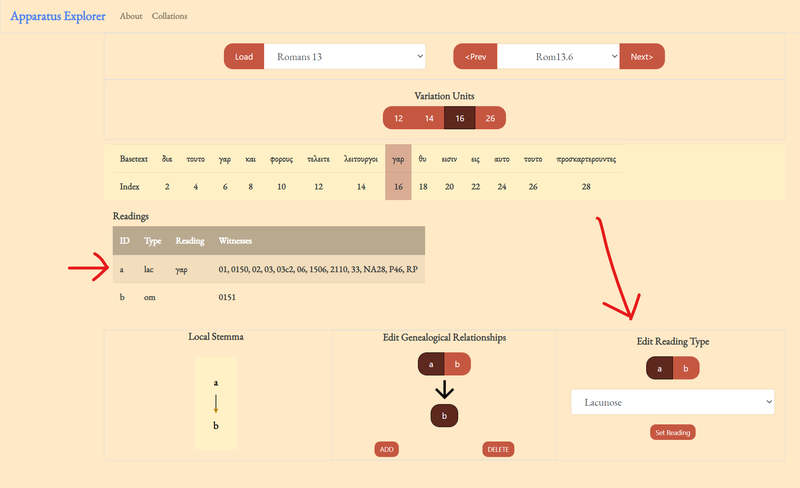Click the ADD relationship button
The image size is (800, 488).
coord(387,450)
